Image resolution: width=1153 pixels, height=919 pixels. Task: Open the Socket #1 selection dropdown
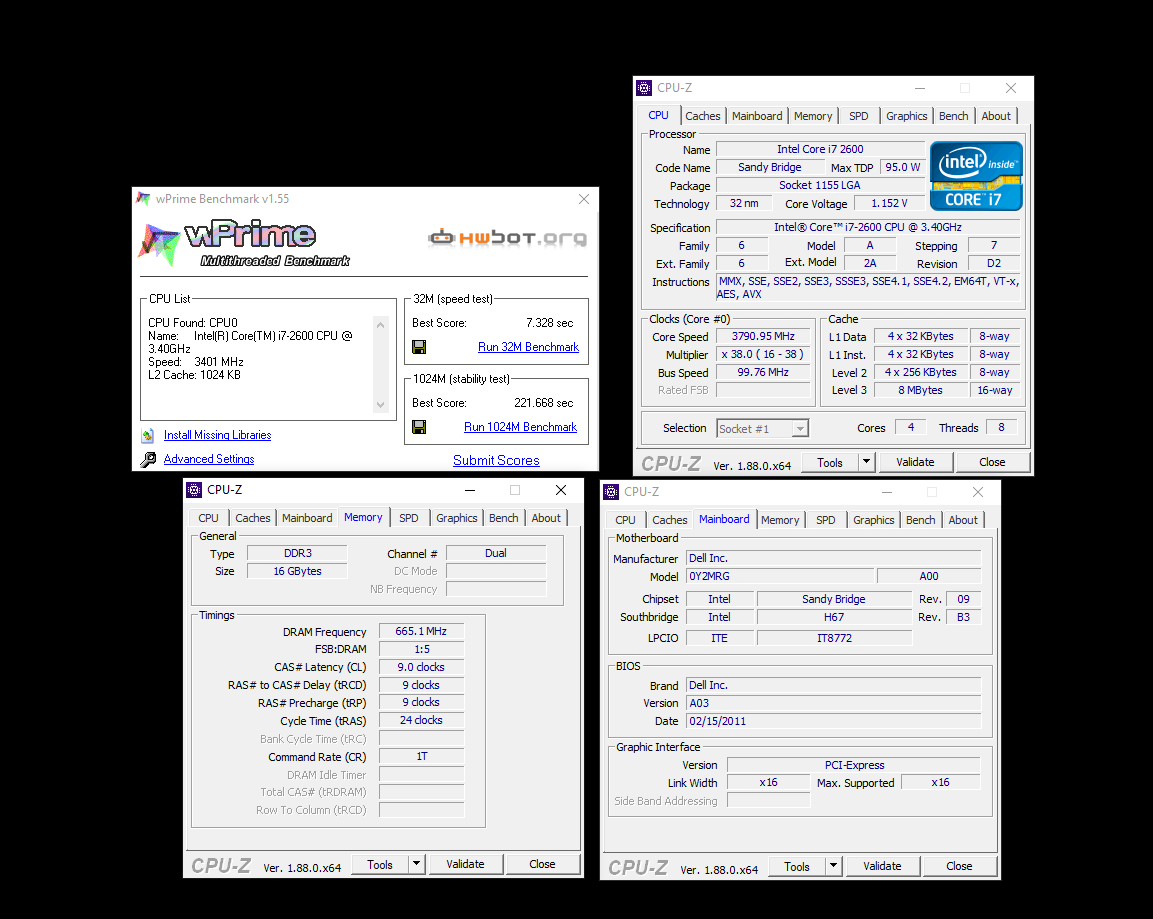tap(763, 429)
